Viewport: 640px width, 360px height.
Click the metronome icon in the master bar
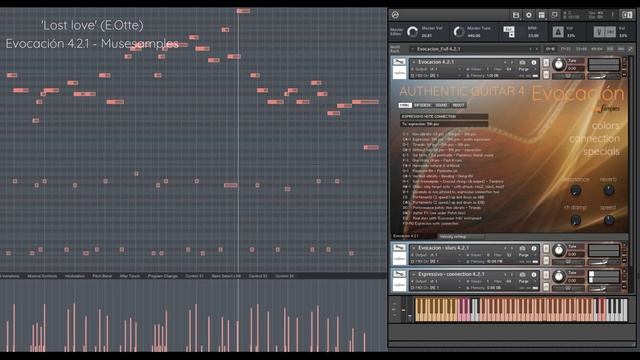pos(558,32)
